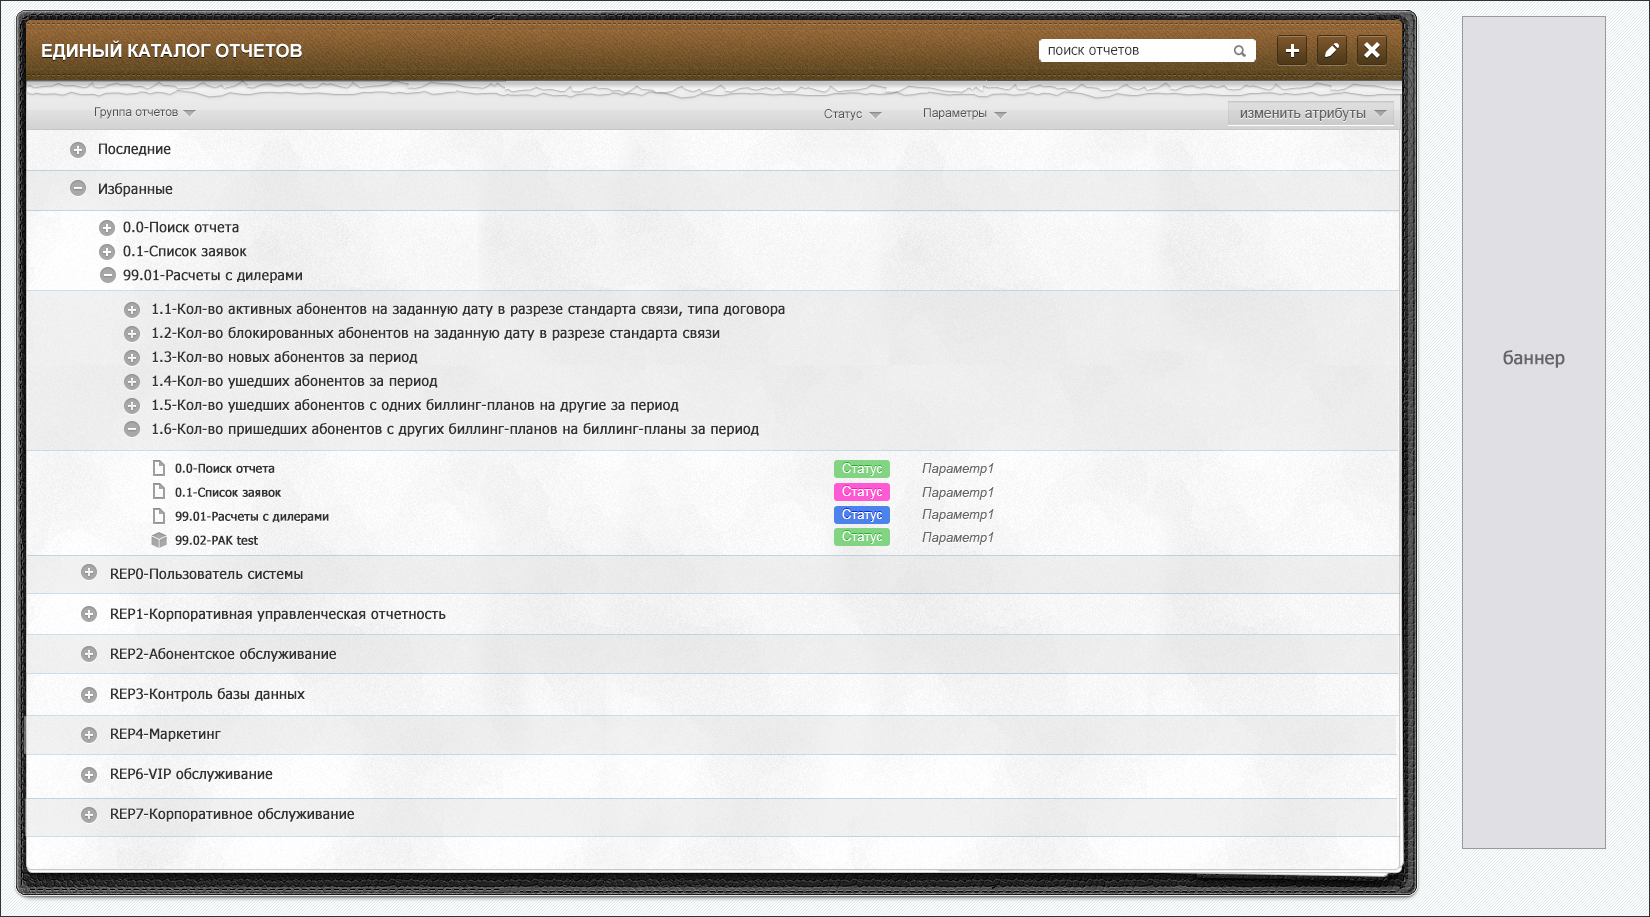Expand REP7-Корпоративное обслуживание group
Image resolution: width=1650 pixels, height=917 pixels.
click(x=89, y=815)
